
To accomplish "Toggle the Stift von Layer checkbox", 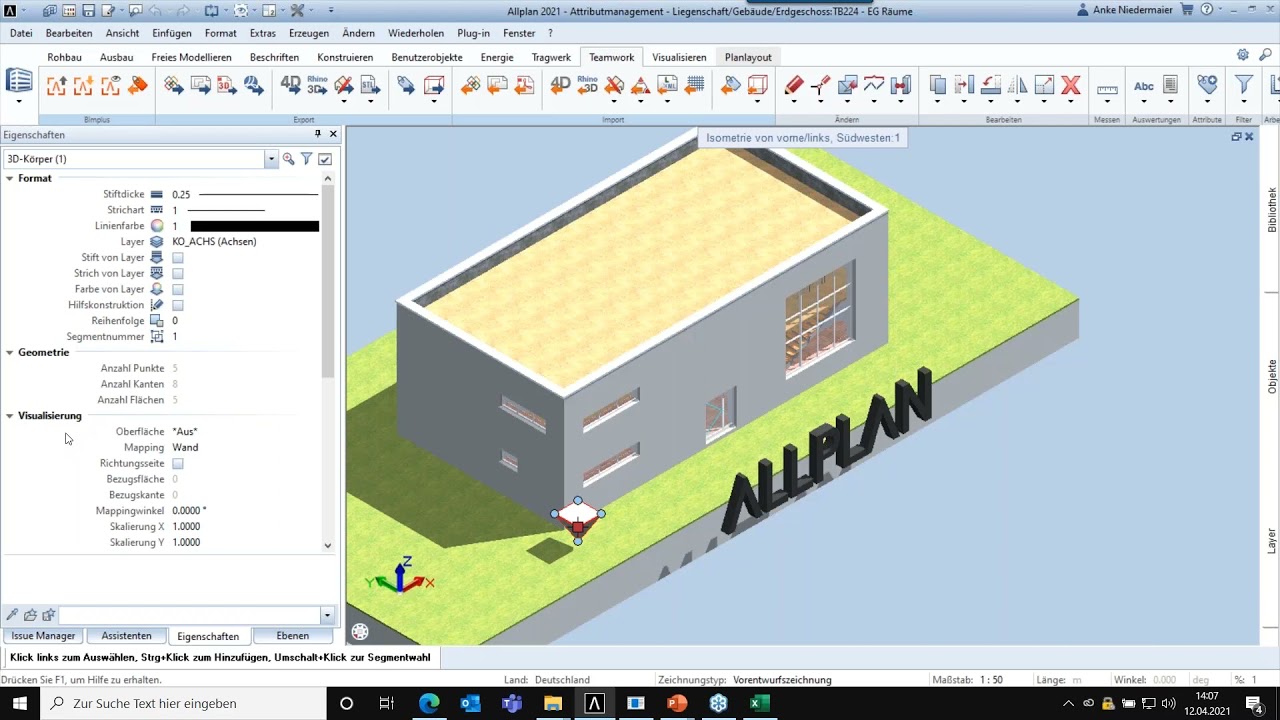I will (x=178, y=258).
